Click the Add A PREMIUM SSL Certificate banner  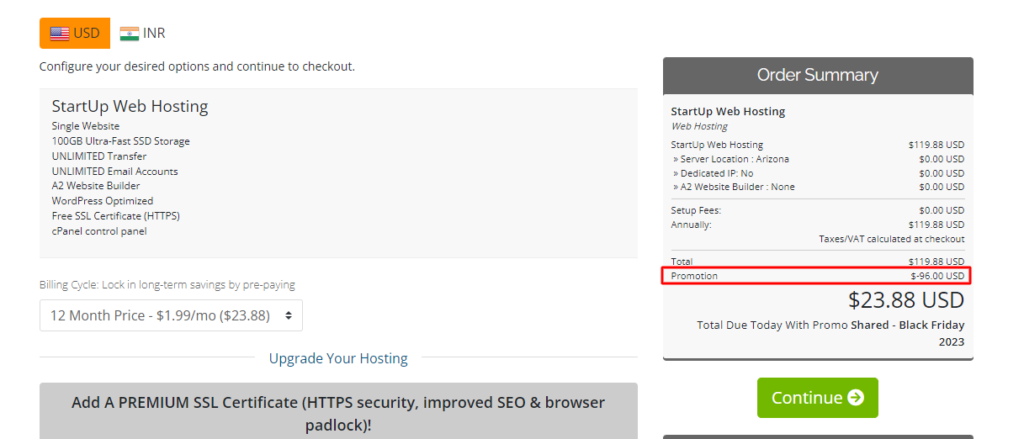point(338,412)
